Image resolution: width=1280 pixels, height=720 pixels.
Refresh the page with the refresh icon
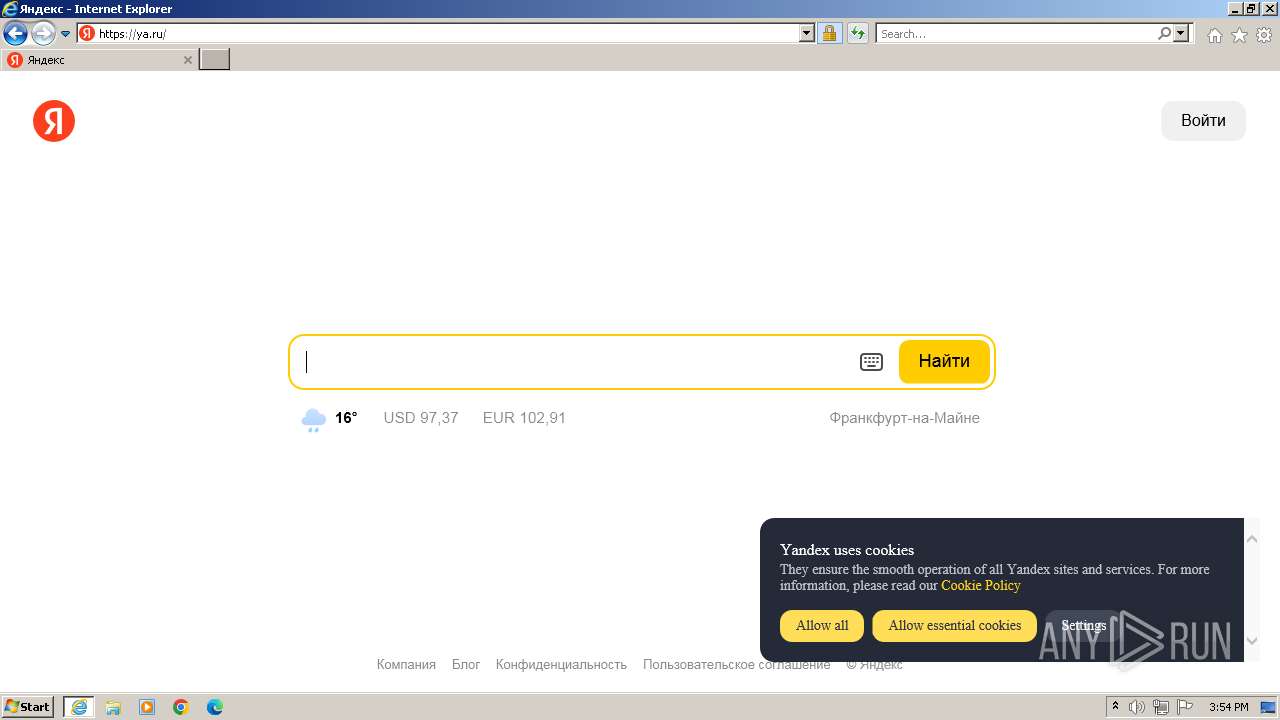pyautogui.click(x=857, y=34)
